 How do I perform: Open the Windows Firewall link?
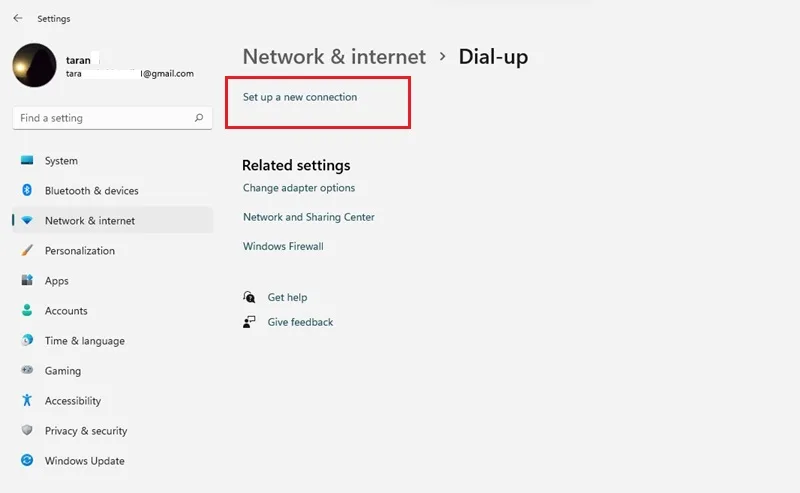click(x=283, y=246)
